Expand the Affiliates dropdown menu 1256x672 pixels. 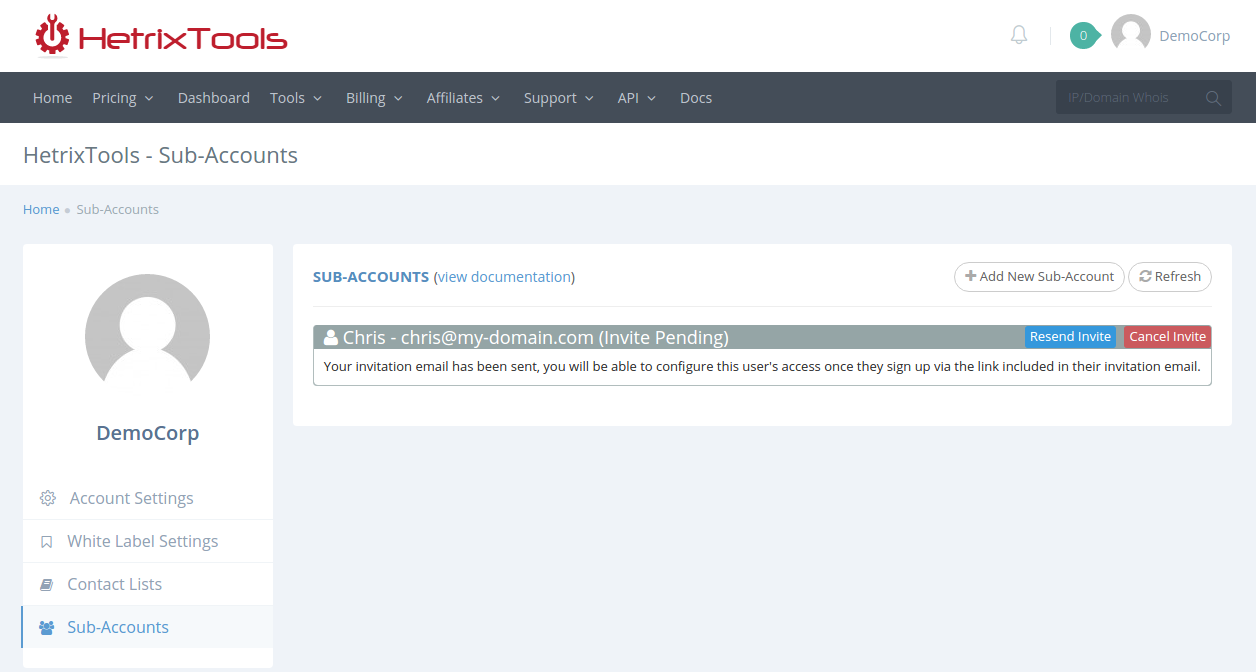463,98
